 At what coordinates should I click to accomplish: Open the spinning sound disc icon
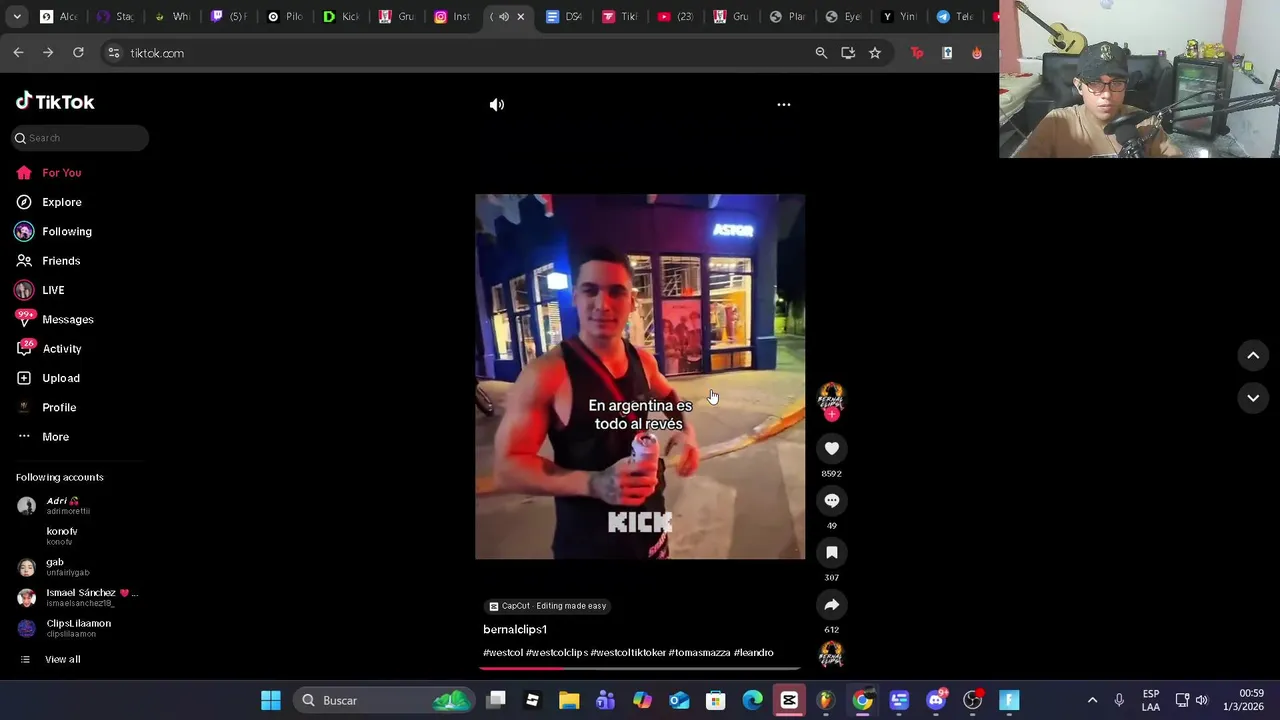tap(831, 654)
